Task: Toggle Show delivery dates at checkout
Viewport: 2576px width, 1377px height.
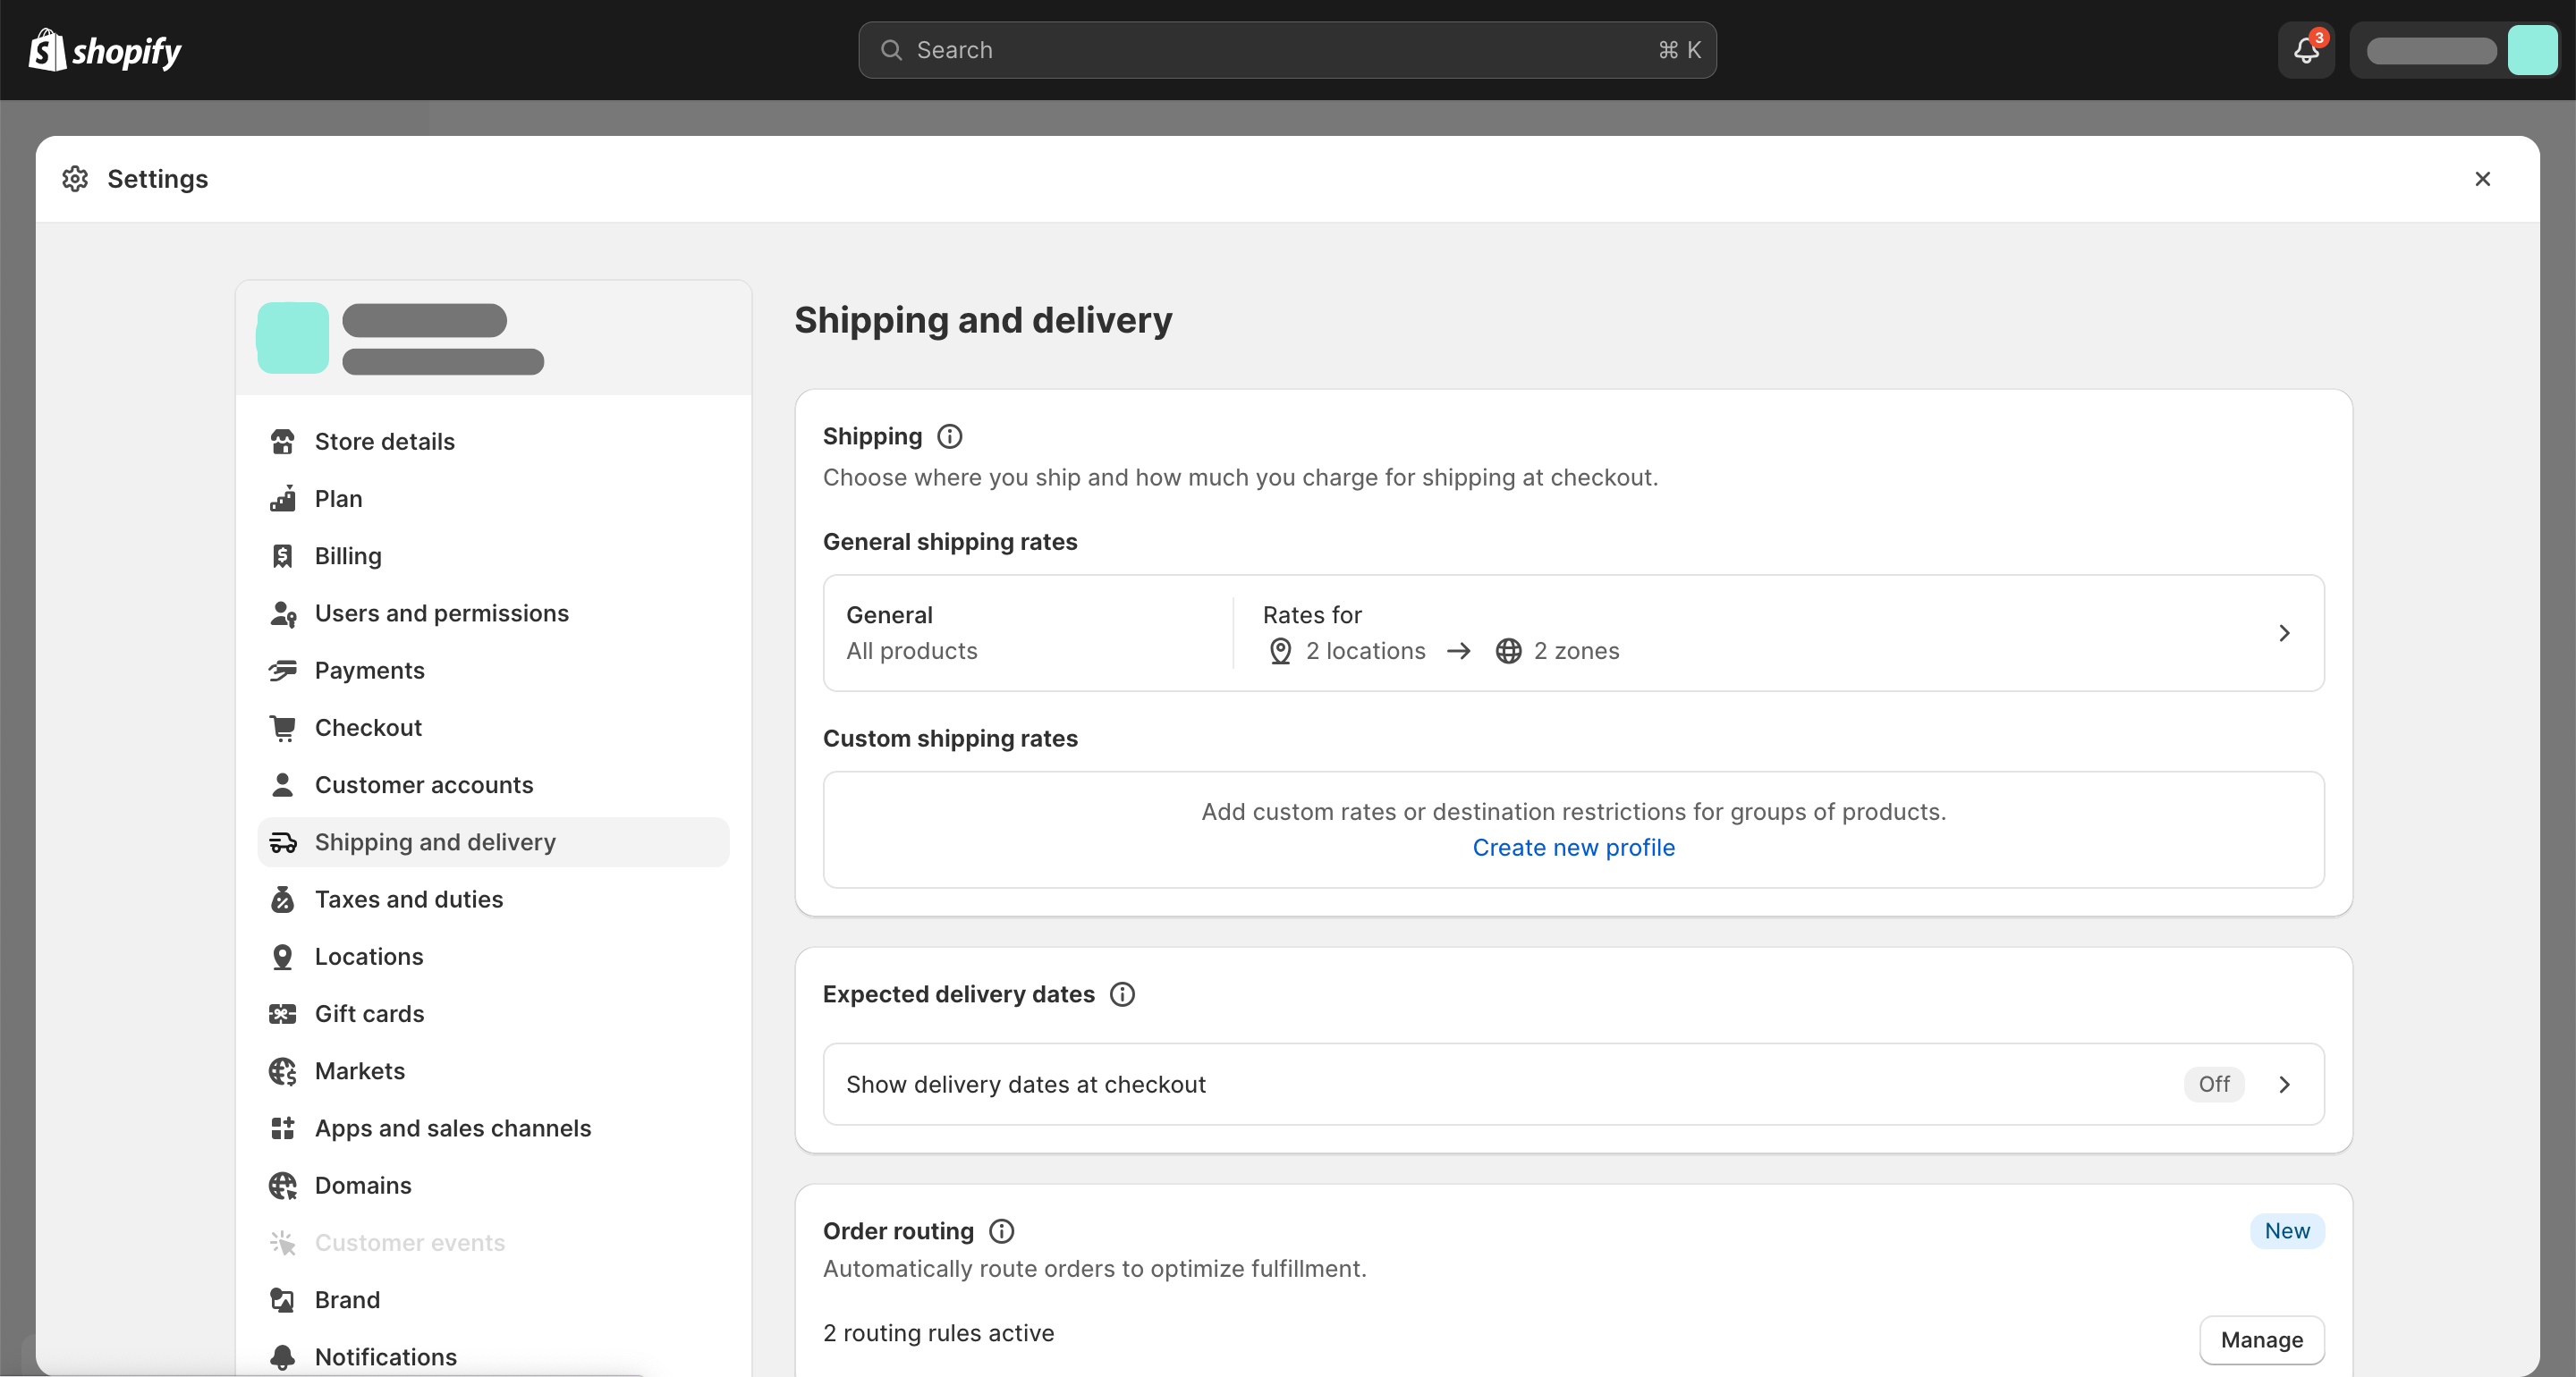Action: 2213,1082
